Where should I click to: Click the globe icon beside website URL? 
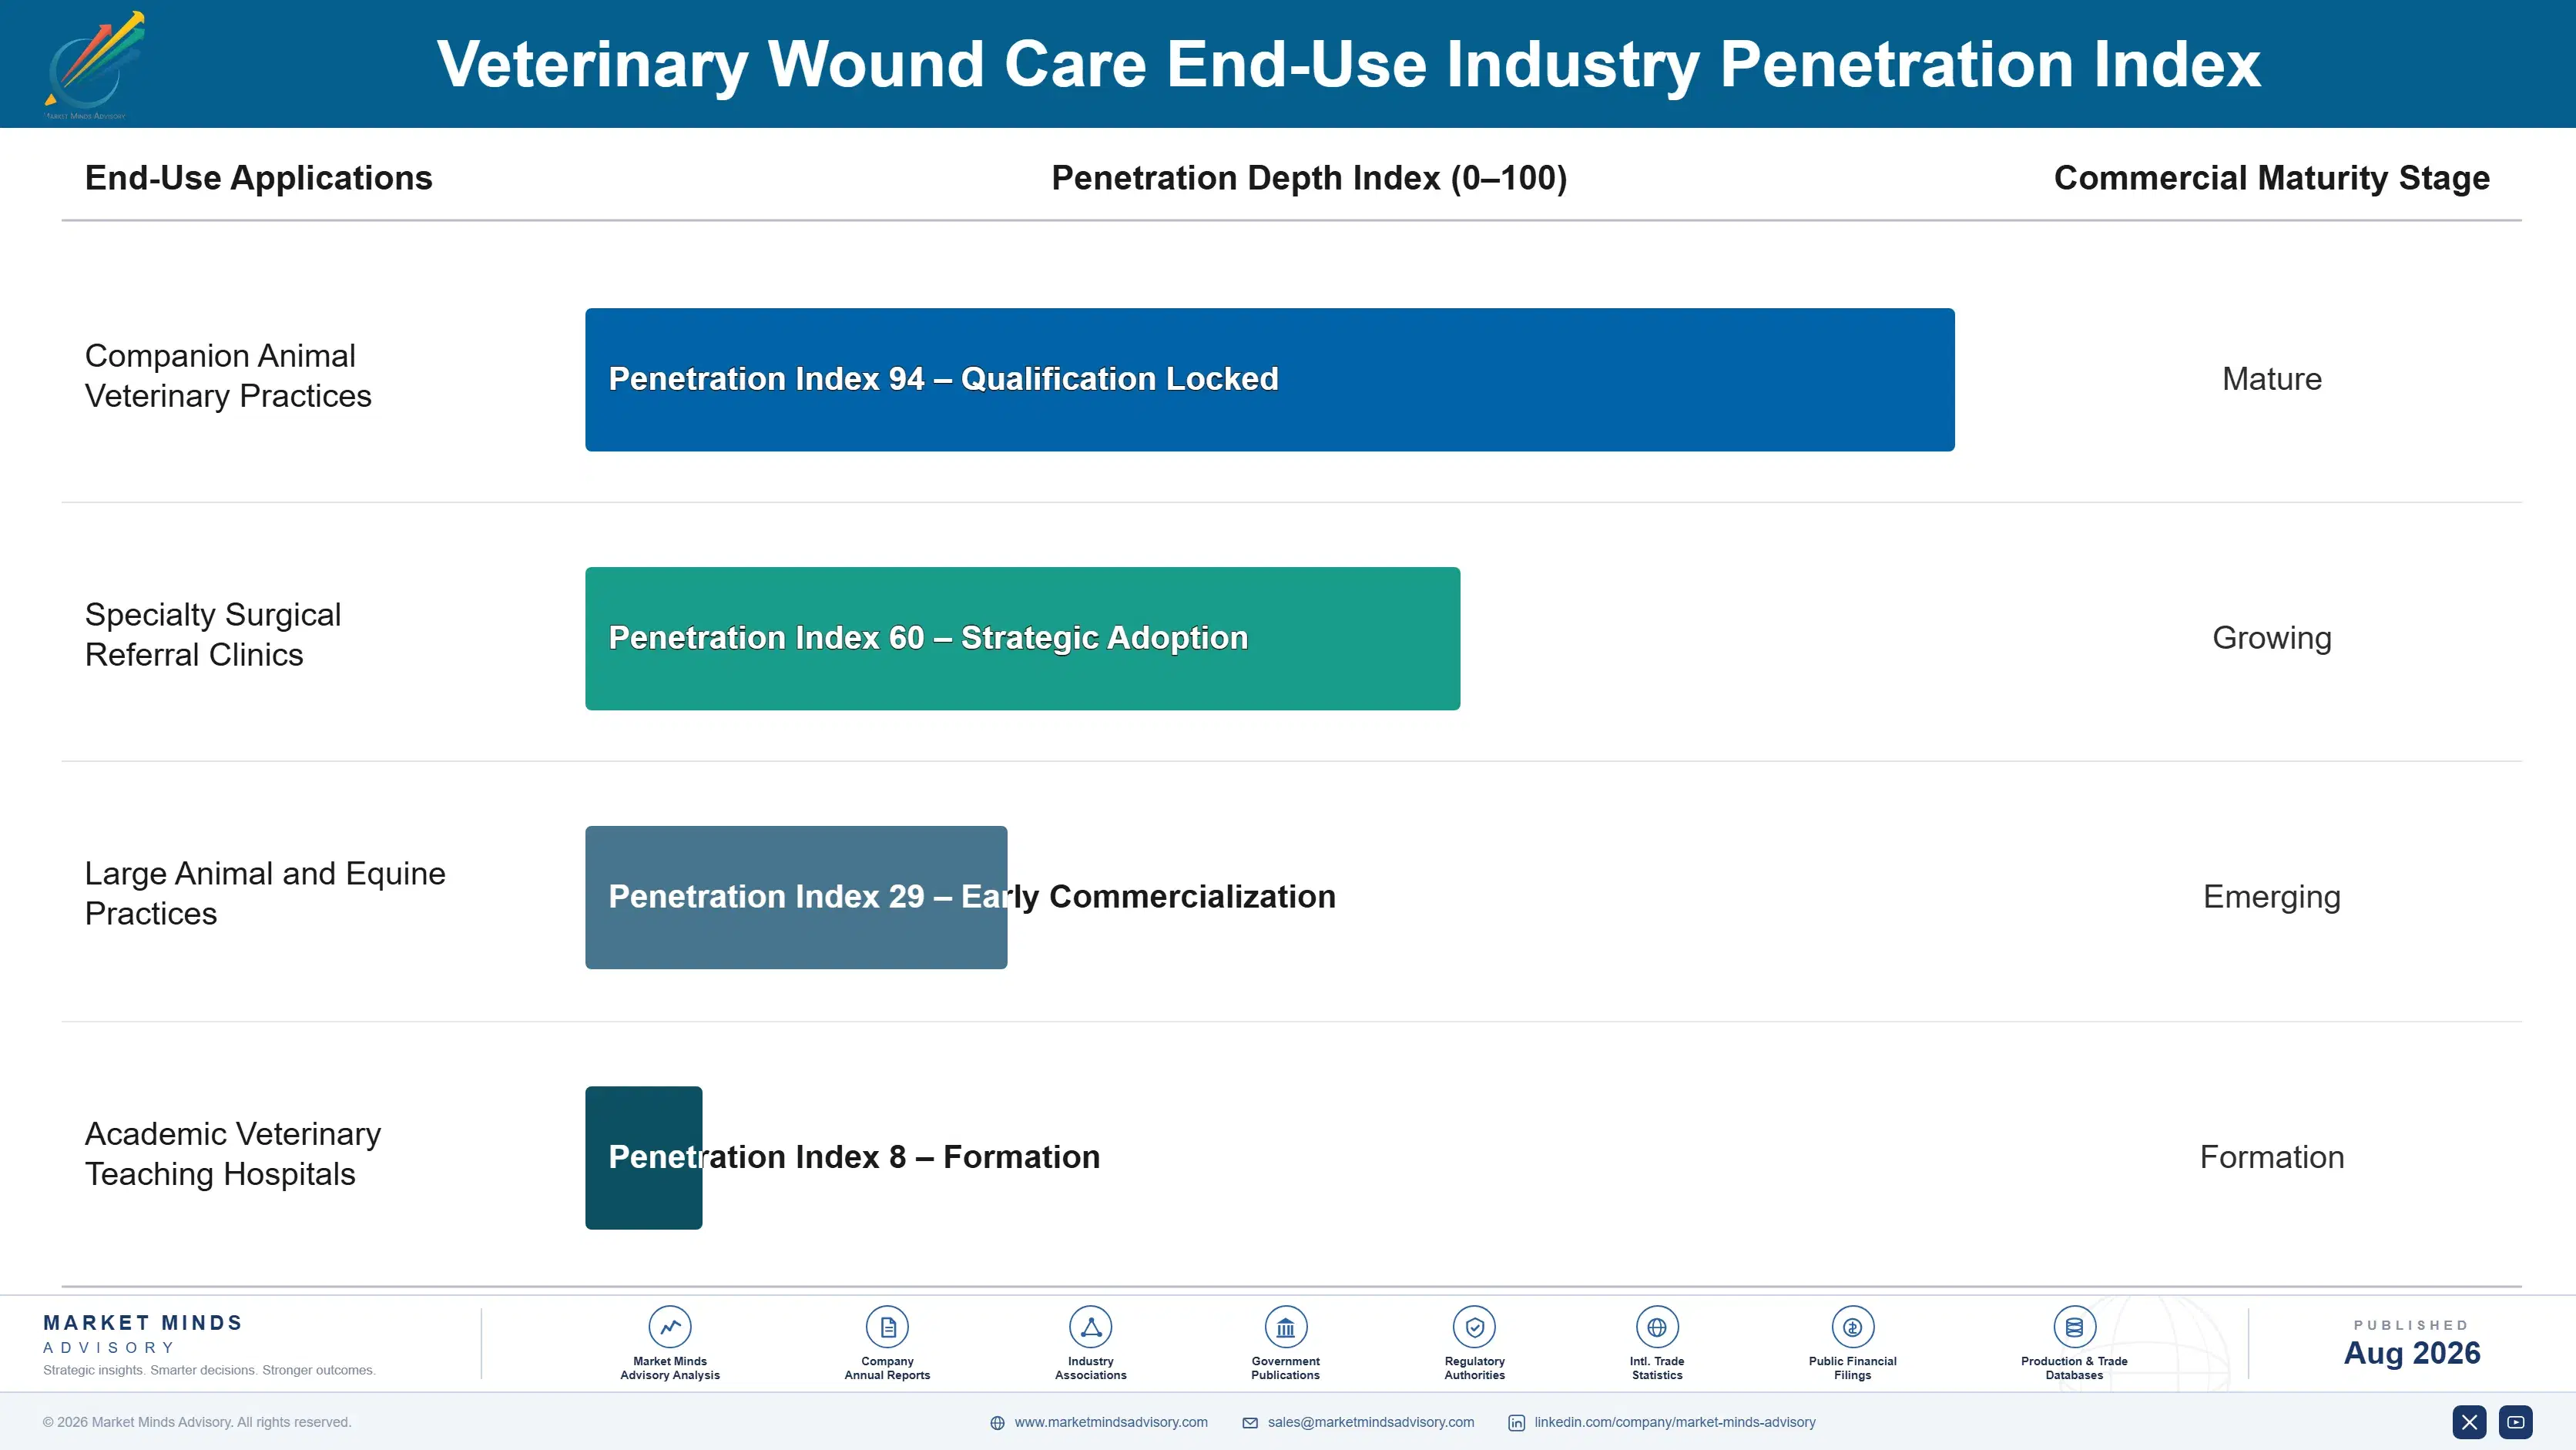tap(997, 1423)
